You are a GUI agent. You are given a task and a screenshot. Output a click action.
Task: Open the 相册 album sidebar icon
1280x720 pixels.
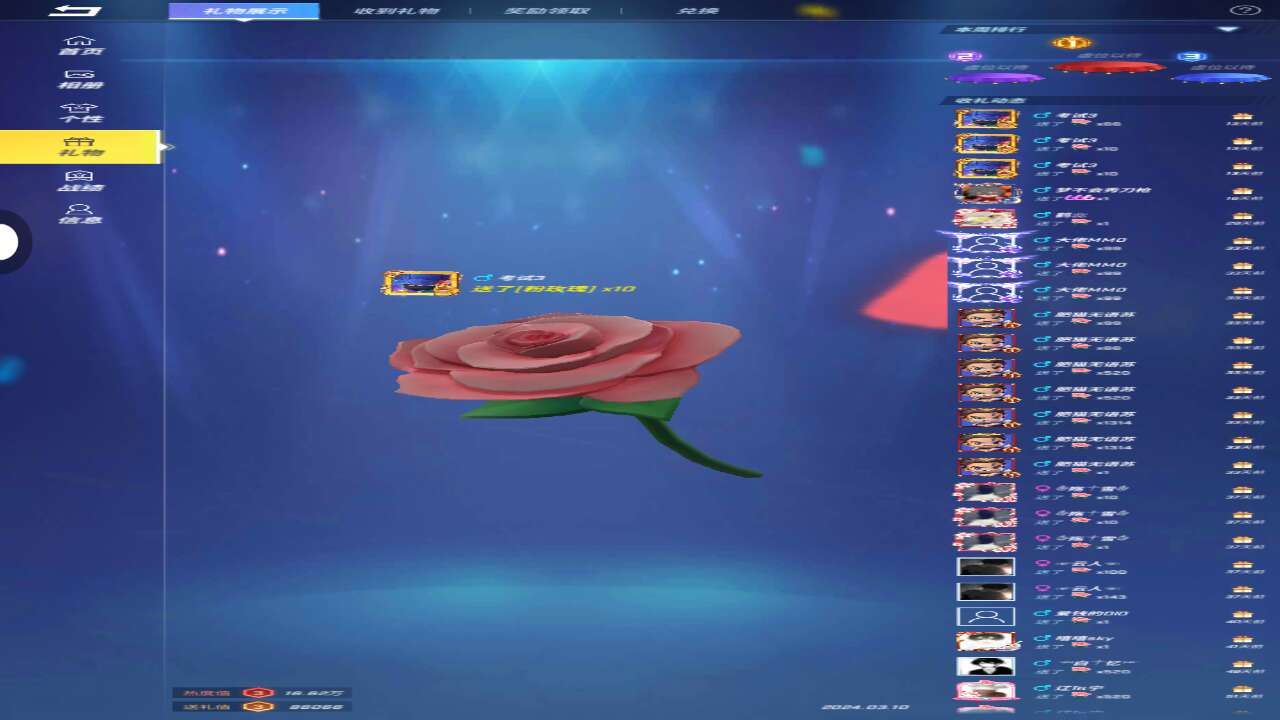80,79
